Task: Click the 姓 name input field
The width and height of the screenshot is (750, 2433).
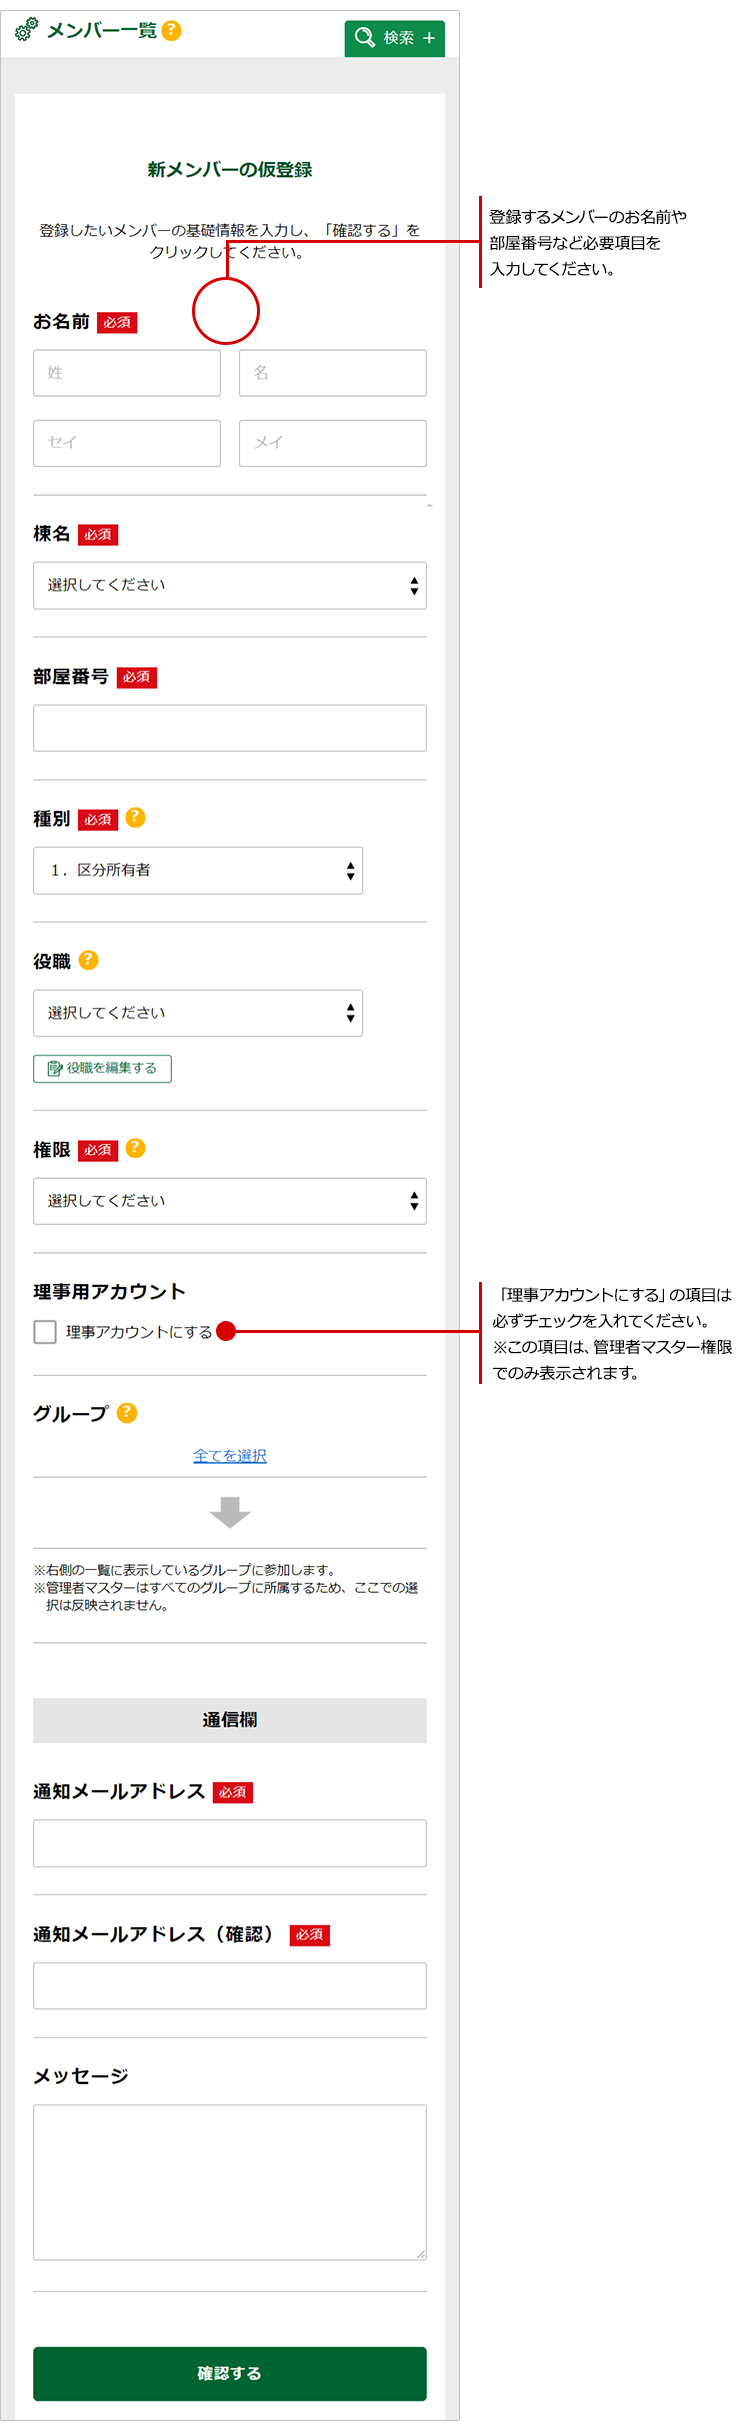Action: [x=127, y=373]
